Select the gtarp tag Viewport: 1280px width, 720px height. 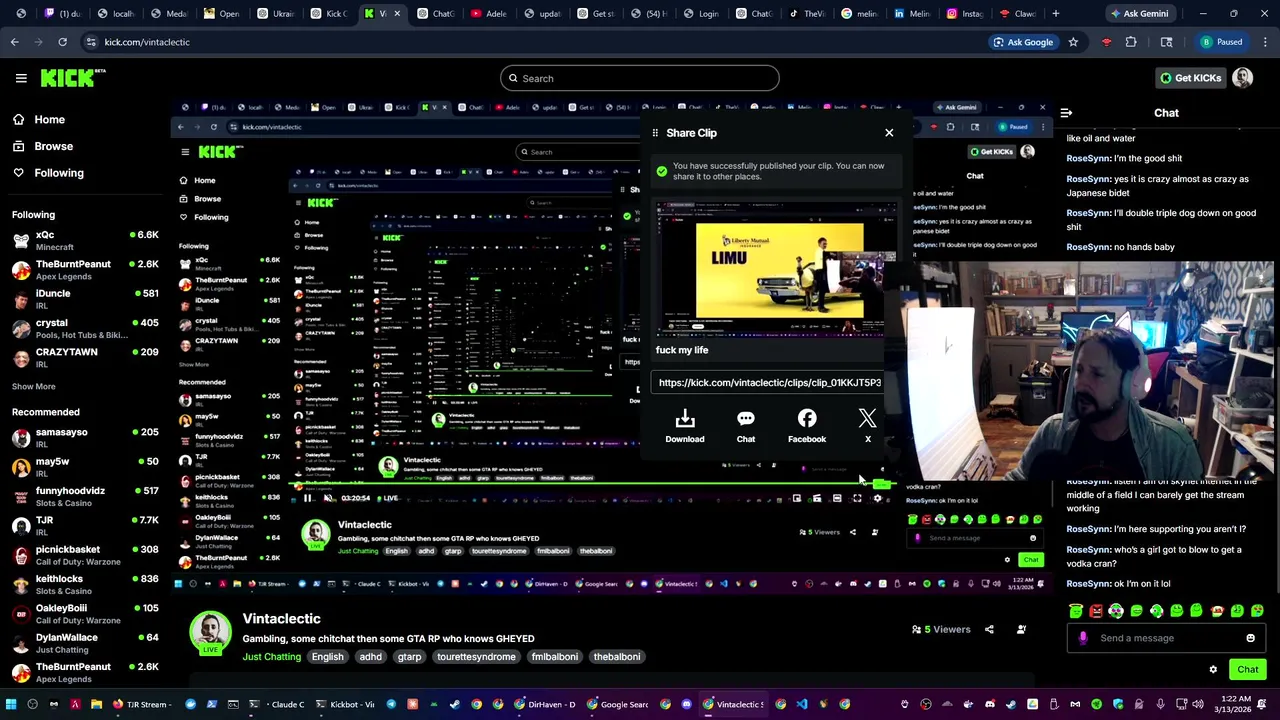coord(409,657)
